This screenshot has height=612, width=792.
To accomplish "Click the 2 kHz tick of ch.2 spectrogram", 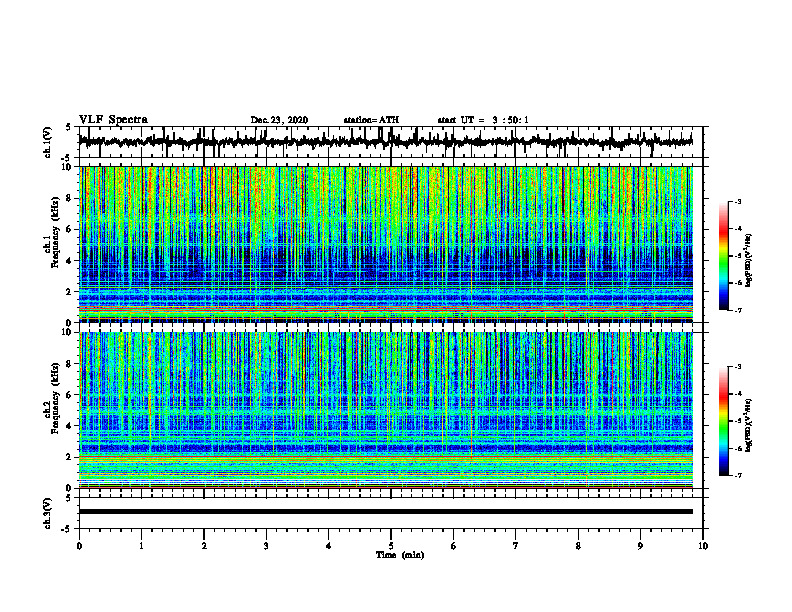I will coord(69,457).
